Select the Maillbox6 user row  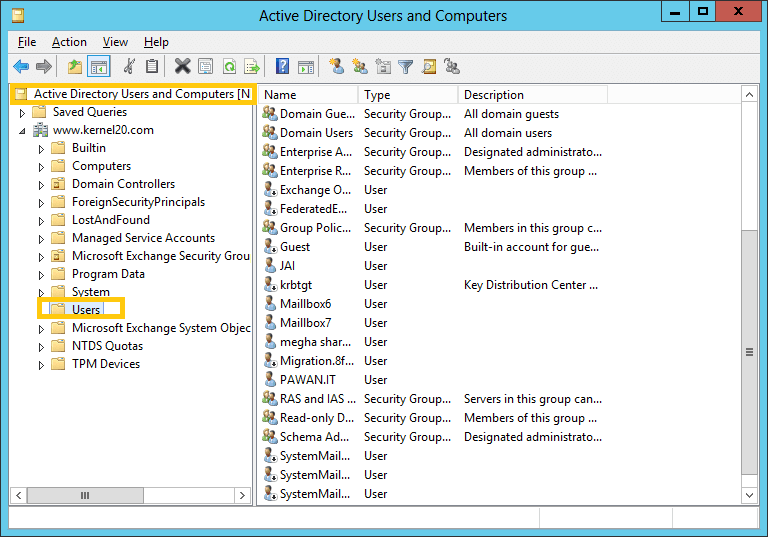coord(305,304)
